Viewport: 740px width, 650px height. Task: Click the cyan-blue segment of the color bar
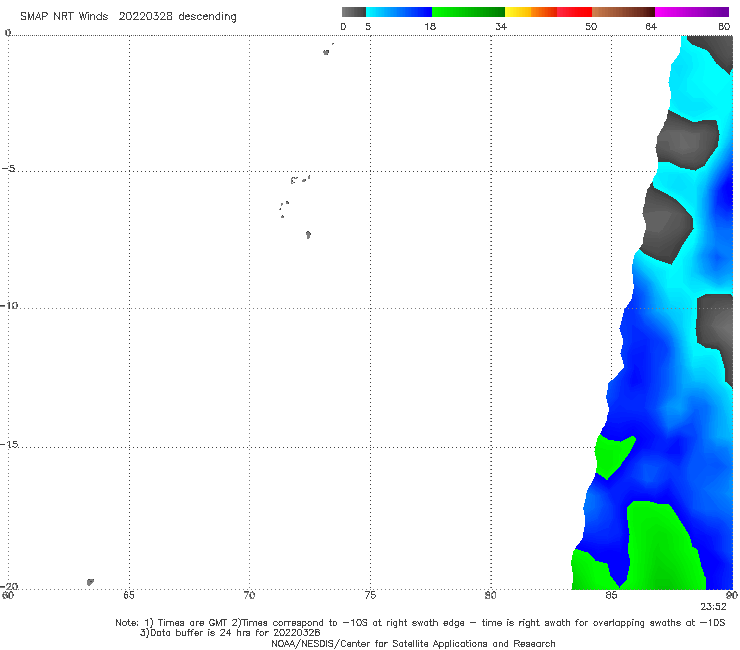click(399, 12)
